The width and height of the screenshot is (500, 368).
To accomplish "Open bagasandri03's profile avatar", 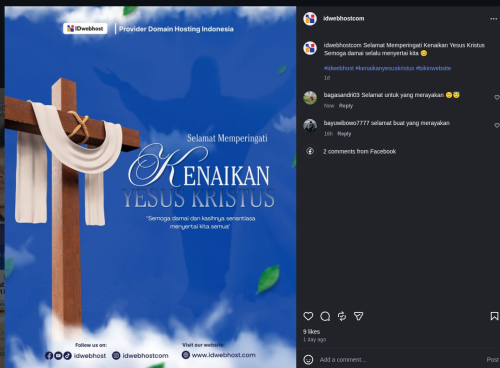I will (310, 98).
